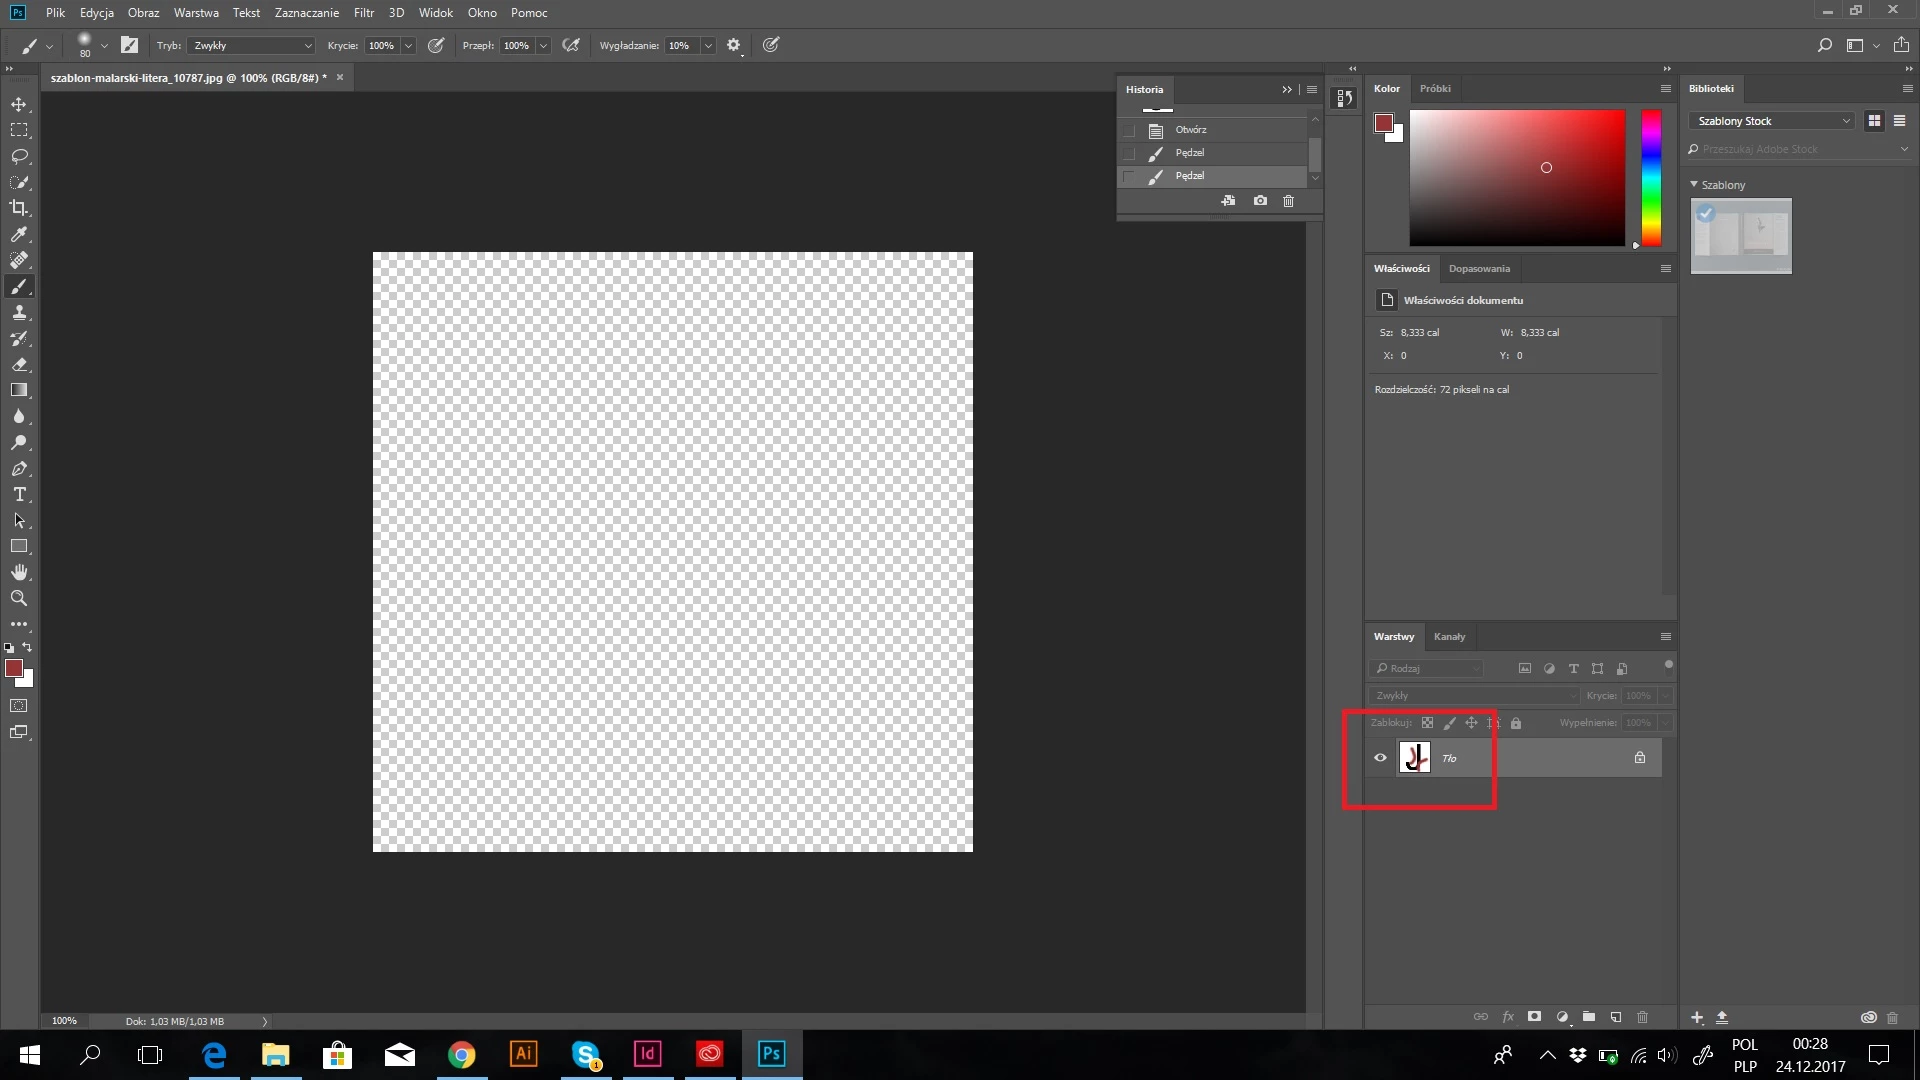This screenshot has width=1920, height=1080.
Task: Open the Szablony Stock library dropdown
Action: coord(1771,121)
